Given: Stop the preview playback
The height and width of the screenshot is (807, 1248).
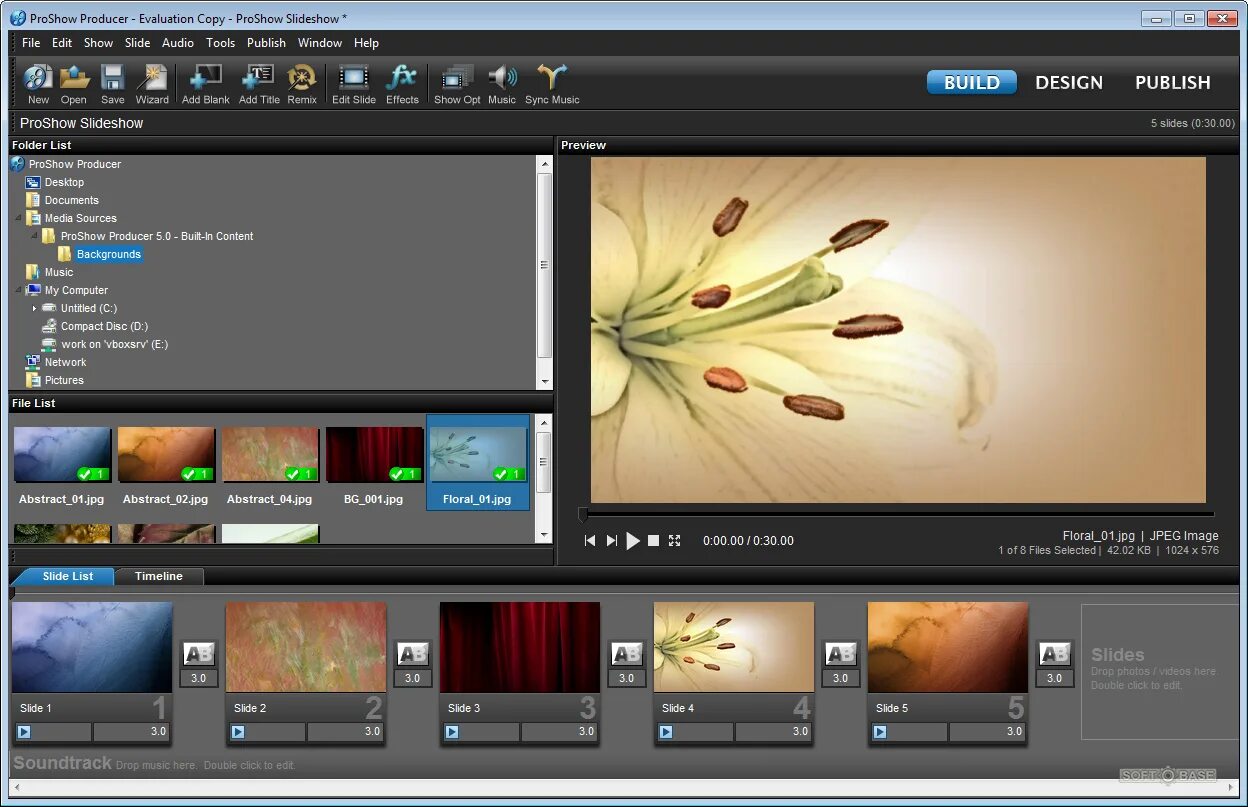Looking at the screenshot, I should coord(653,540).
